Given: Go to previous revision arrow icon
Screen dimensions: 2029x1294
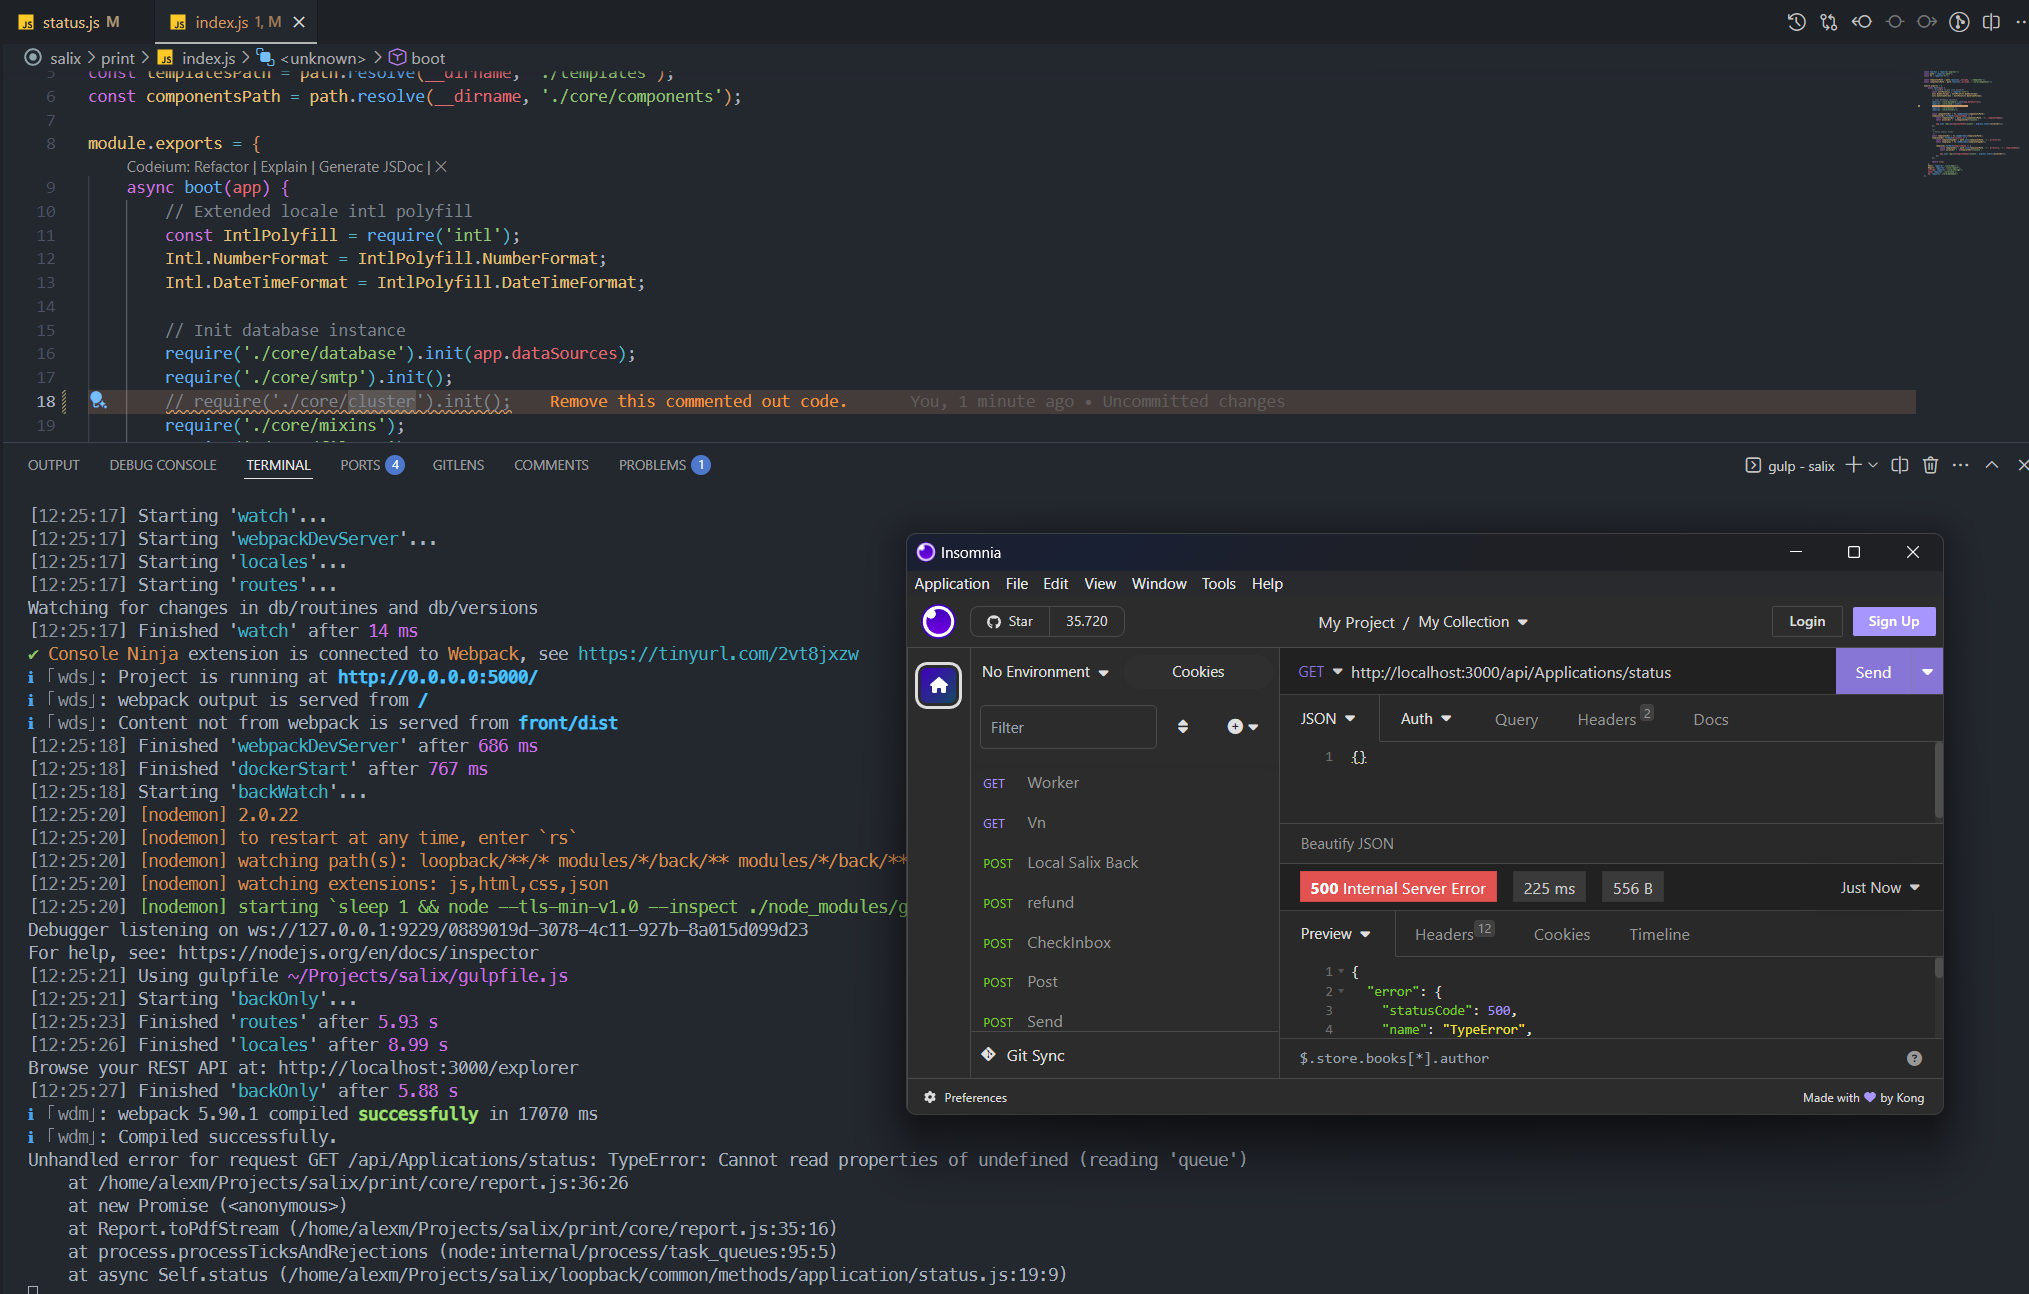Looking at the screenshot, I should point(1861,21).
